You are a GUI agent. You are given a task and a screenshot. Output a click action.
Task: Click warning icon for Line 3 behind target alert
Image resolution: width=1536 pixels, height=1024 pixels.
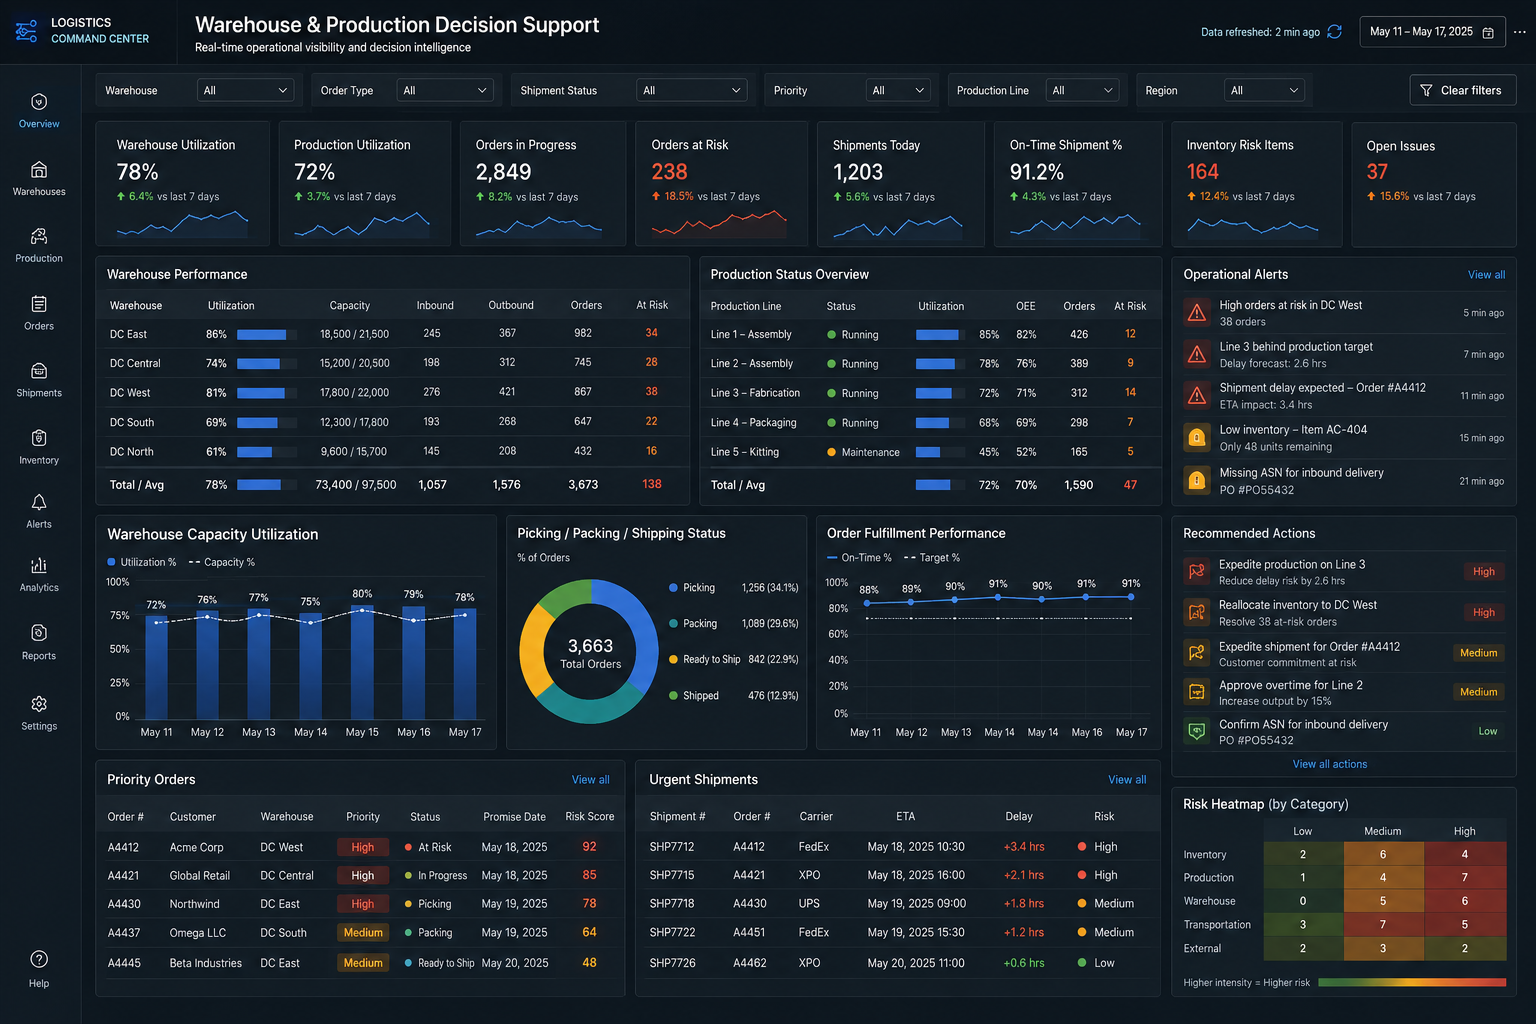[x=1196, y=354]
